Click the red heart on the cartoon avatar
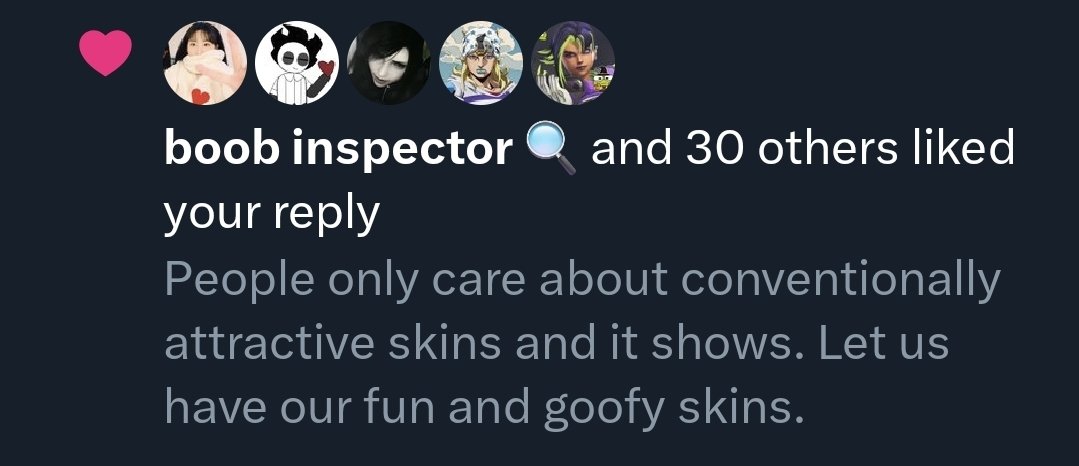Image resolution: width=1079 pixels, height=466 pixels. click(325, 68)
